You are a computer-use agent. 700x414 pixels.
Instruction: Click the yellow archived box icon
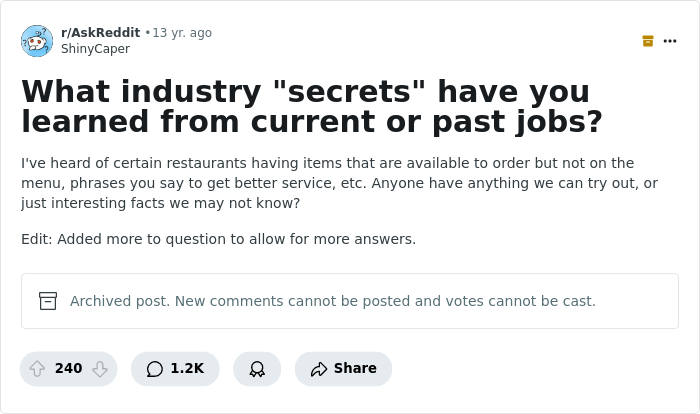(648, 41)
